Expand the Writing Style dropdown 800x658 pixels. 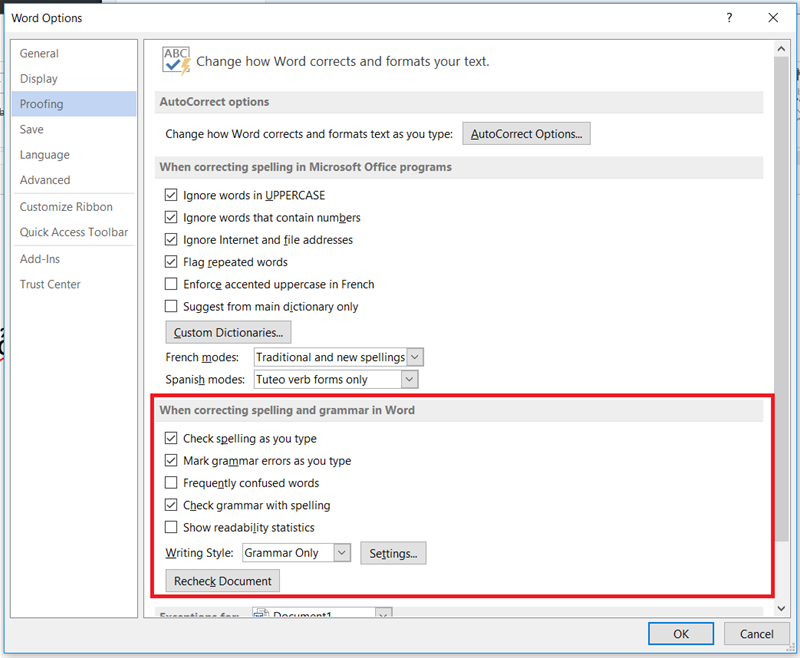pos(341,553)
